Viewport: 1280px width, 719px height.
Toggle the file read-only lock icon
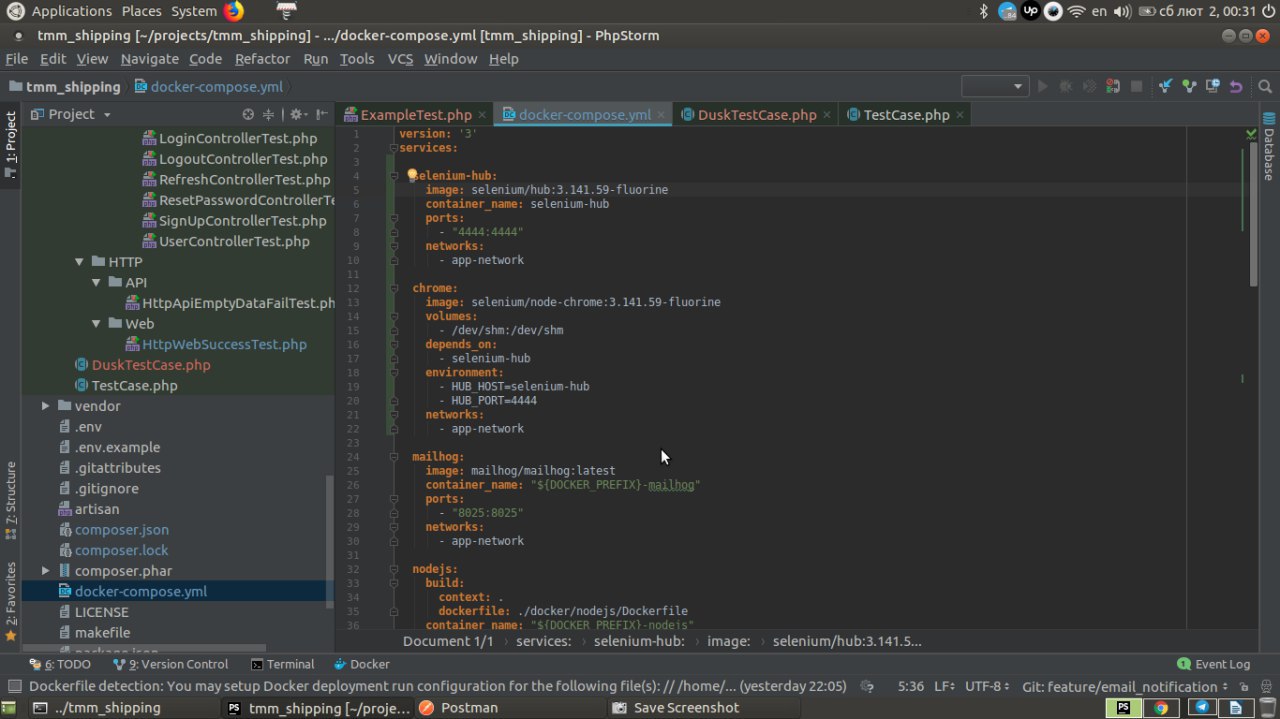(x=1246, y=687)
